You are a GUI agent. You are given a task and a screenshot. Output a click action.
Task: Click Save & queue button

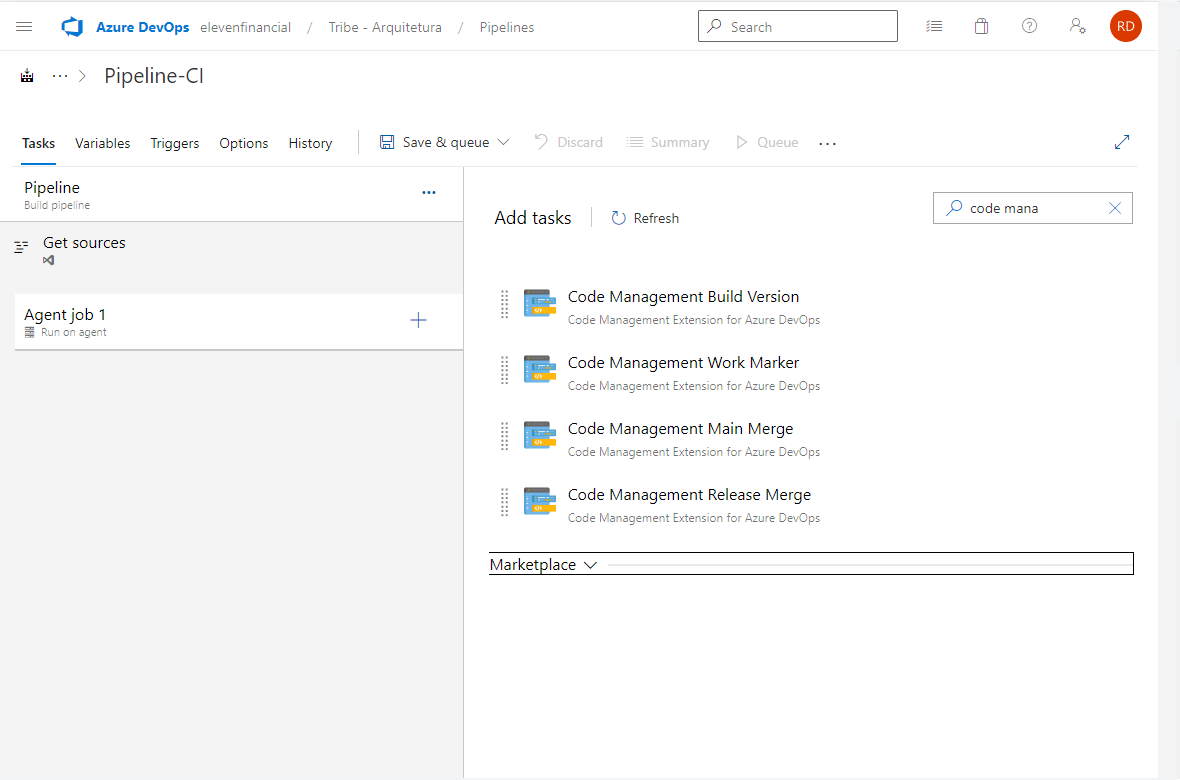[445, 142]
